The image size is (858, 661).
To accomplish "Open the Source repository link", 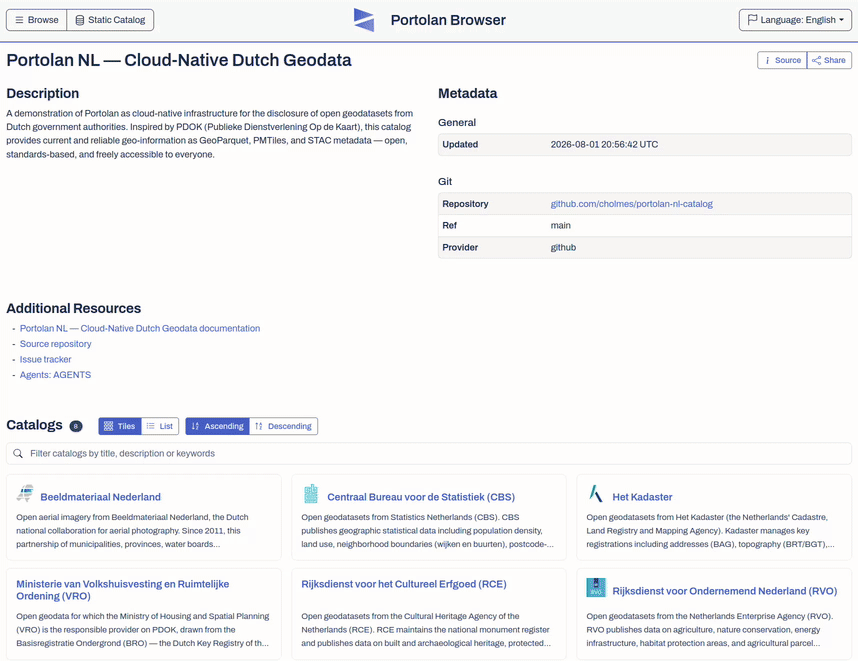I will click(56, 344).
